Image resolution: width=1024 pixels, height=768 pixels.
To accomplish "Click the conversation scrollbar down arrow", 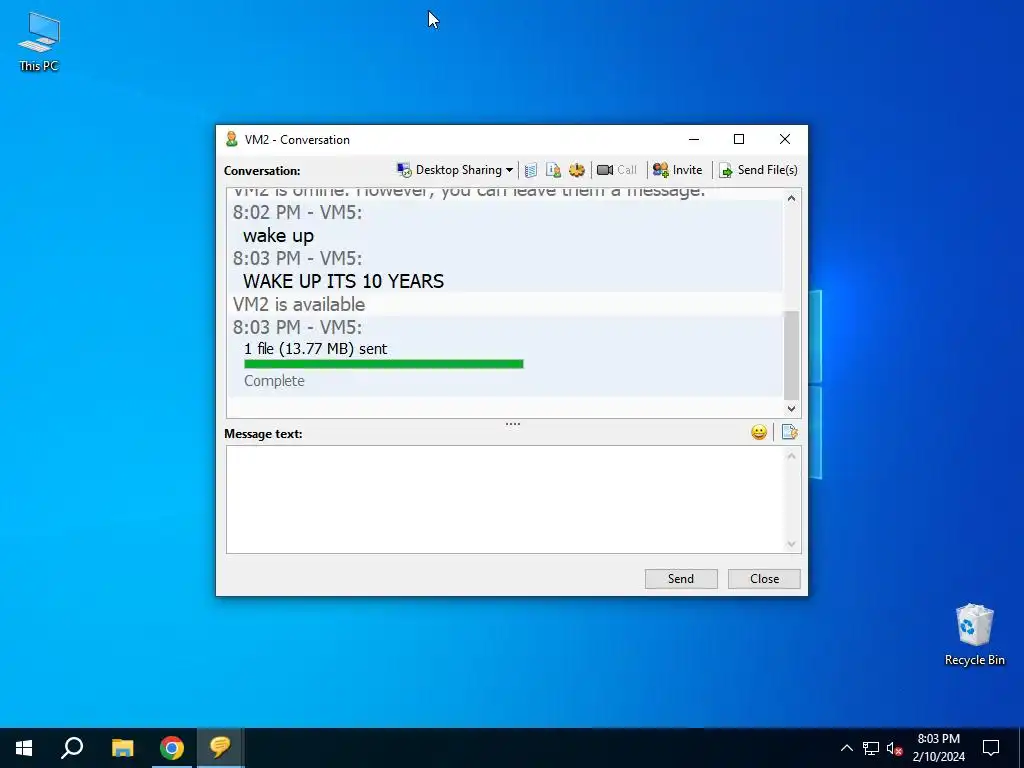I will (792, 409).
